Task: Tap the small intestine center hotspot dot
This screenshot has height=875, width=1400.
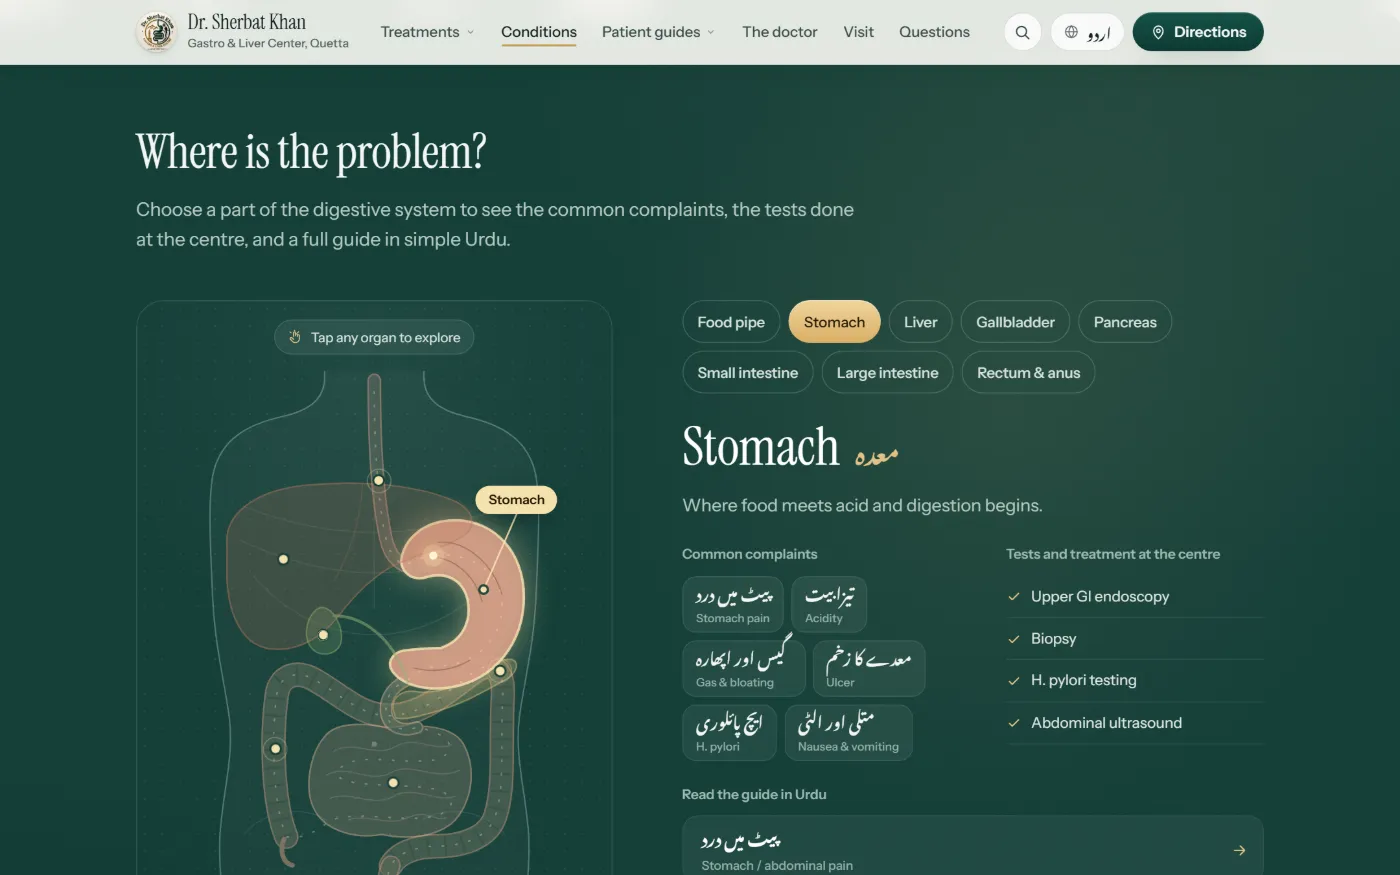Action: pos(393,783)
